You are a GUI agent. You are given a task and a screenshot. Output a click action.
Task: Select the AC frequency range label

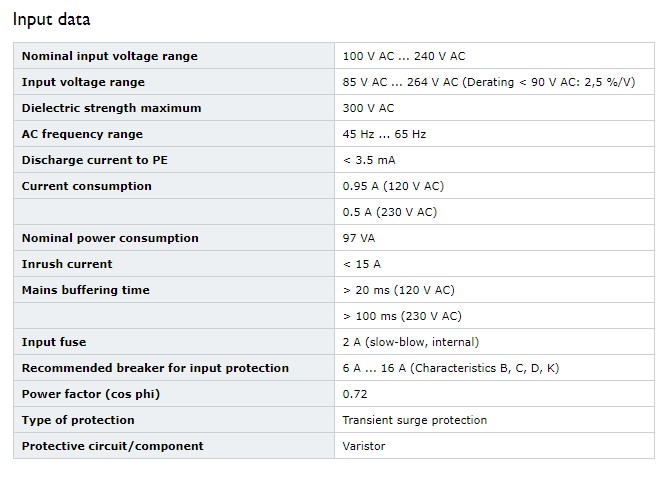click(x=82, y=134)
